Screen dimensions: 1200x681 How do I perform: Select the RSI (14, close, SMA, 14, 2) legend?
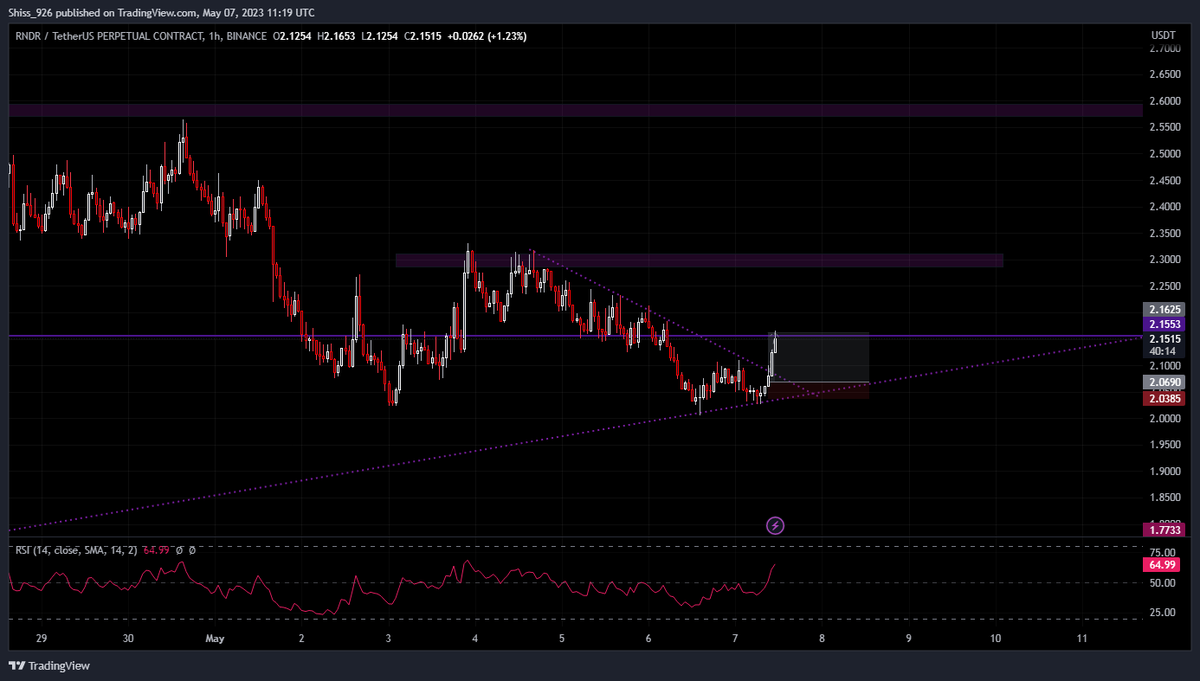pyautogui.click(x=75, y=549)
